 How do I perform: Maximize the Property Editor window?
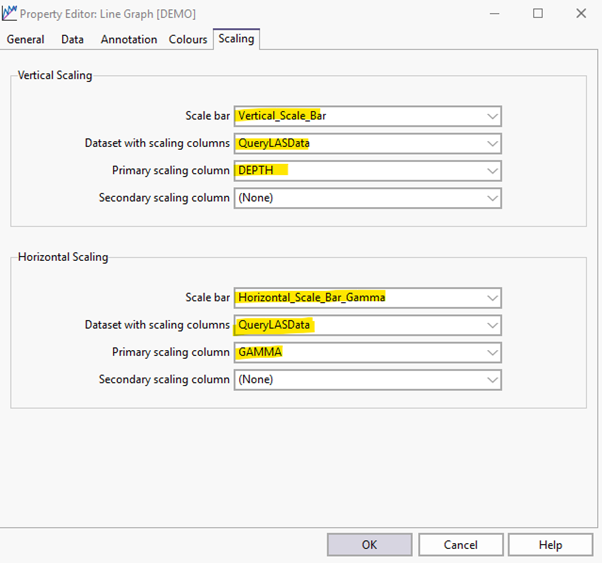[x=537, y=14]
